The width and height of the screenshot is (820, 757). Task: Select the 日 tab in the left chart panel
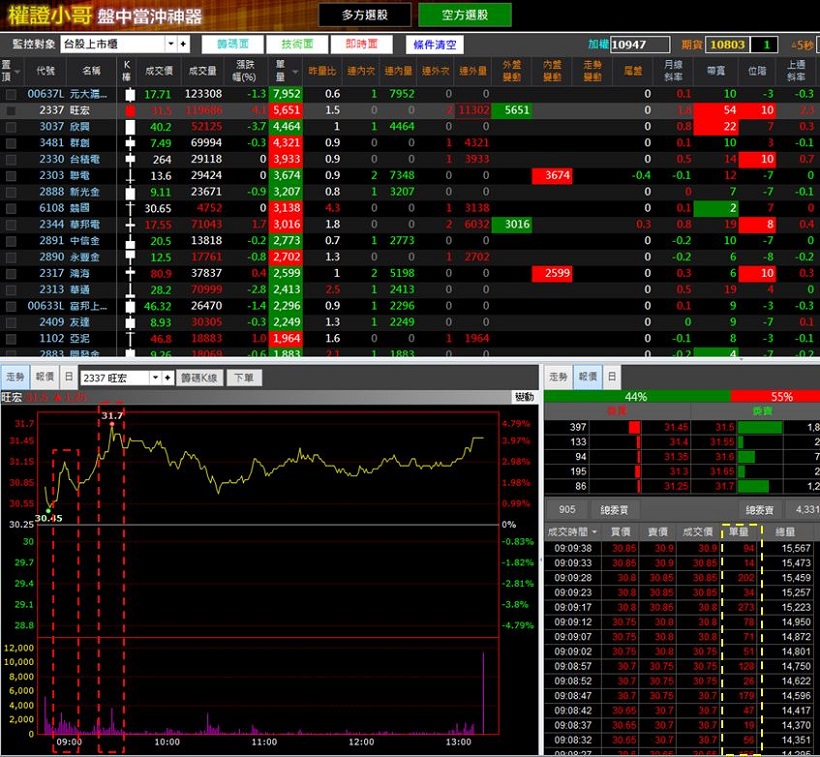[x=69, y=377]
